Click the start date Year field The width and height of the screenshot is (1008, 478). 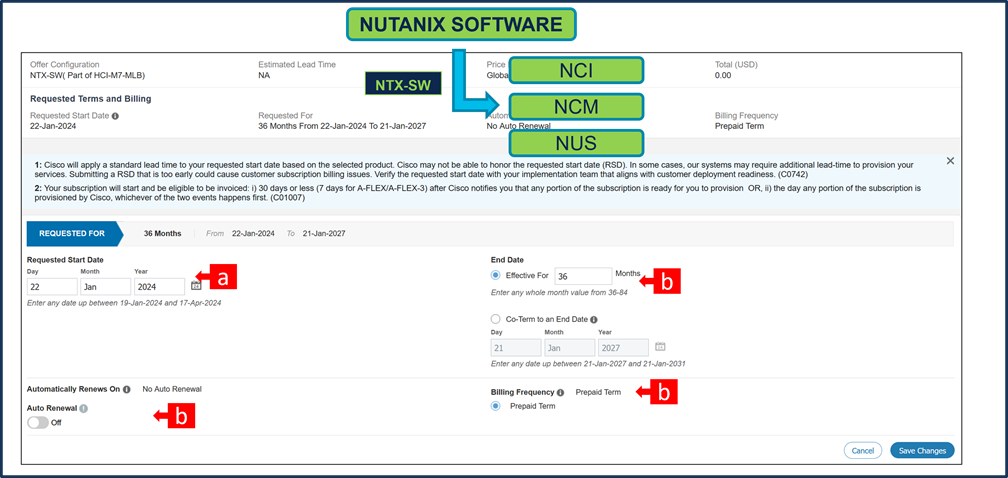click(x=159, y=287)
